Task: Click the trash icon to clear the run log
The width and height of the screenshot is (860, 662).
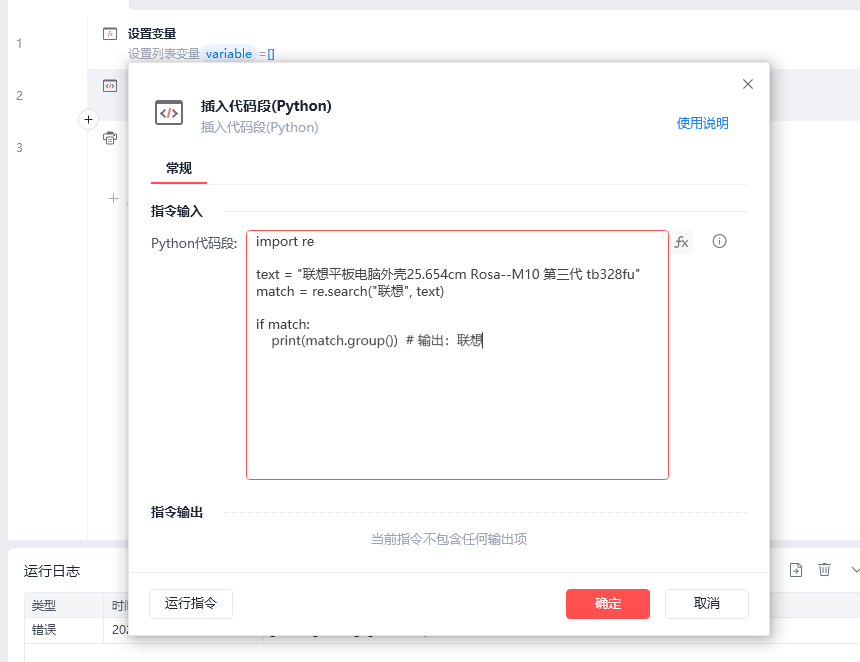Action: (824, 570)
